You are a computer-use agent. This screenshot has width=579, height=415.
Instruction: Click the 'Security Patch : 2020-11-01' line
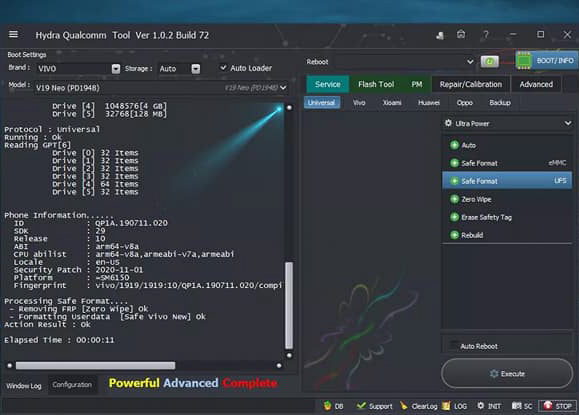(78, 270)
